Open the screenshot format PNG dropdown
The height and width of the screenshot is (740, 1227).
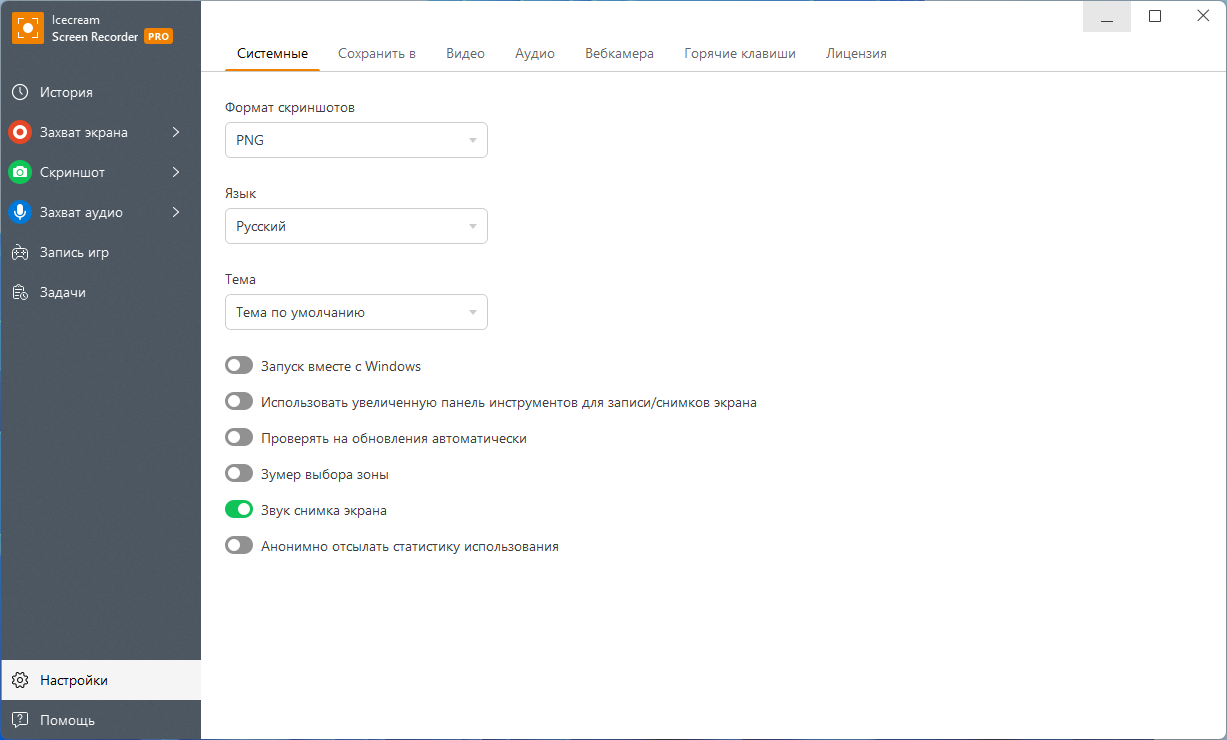click(x=356, y=140)
